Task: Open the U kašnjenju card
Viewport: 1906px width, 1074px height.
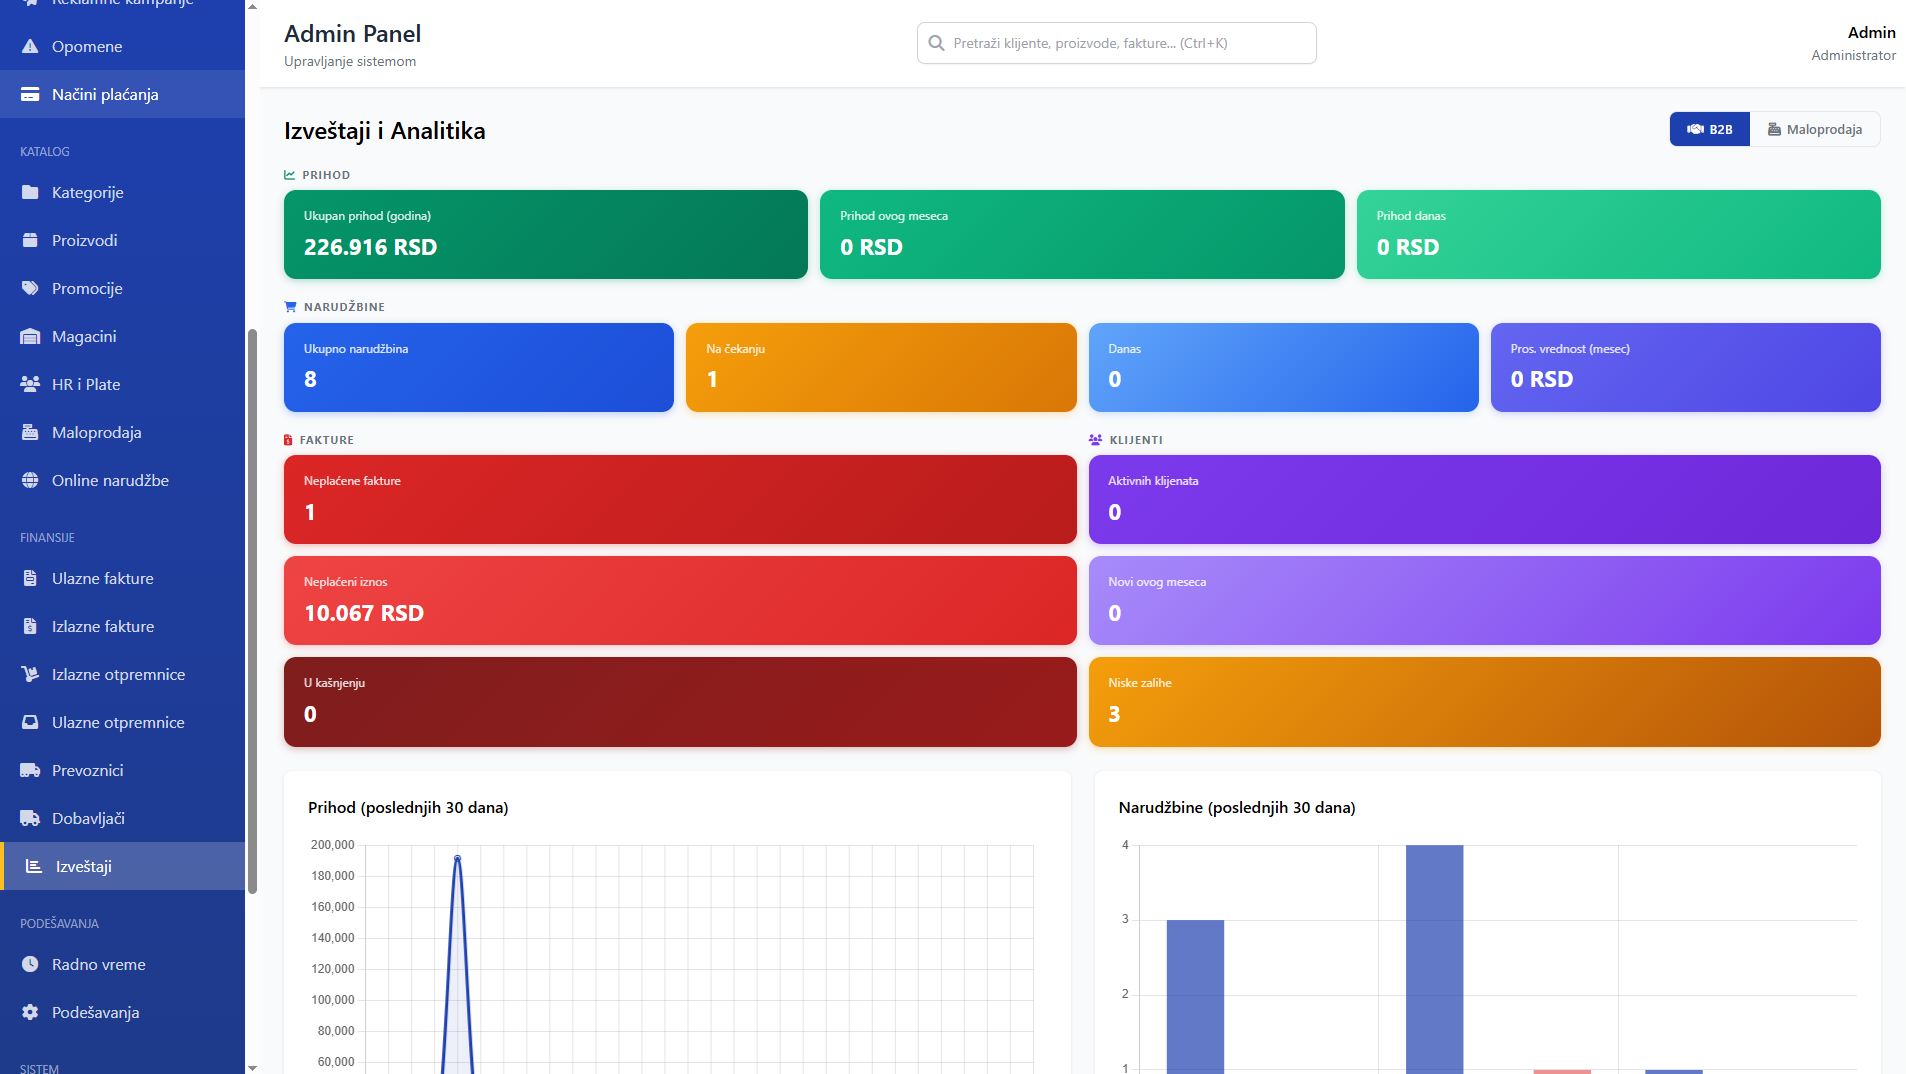Action: click(680, 702)
